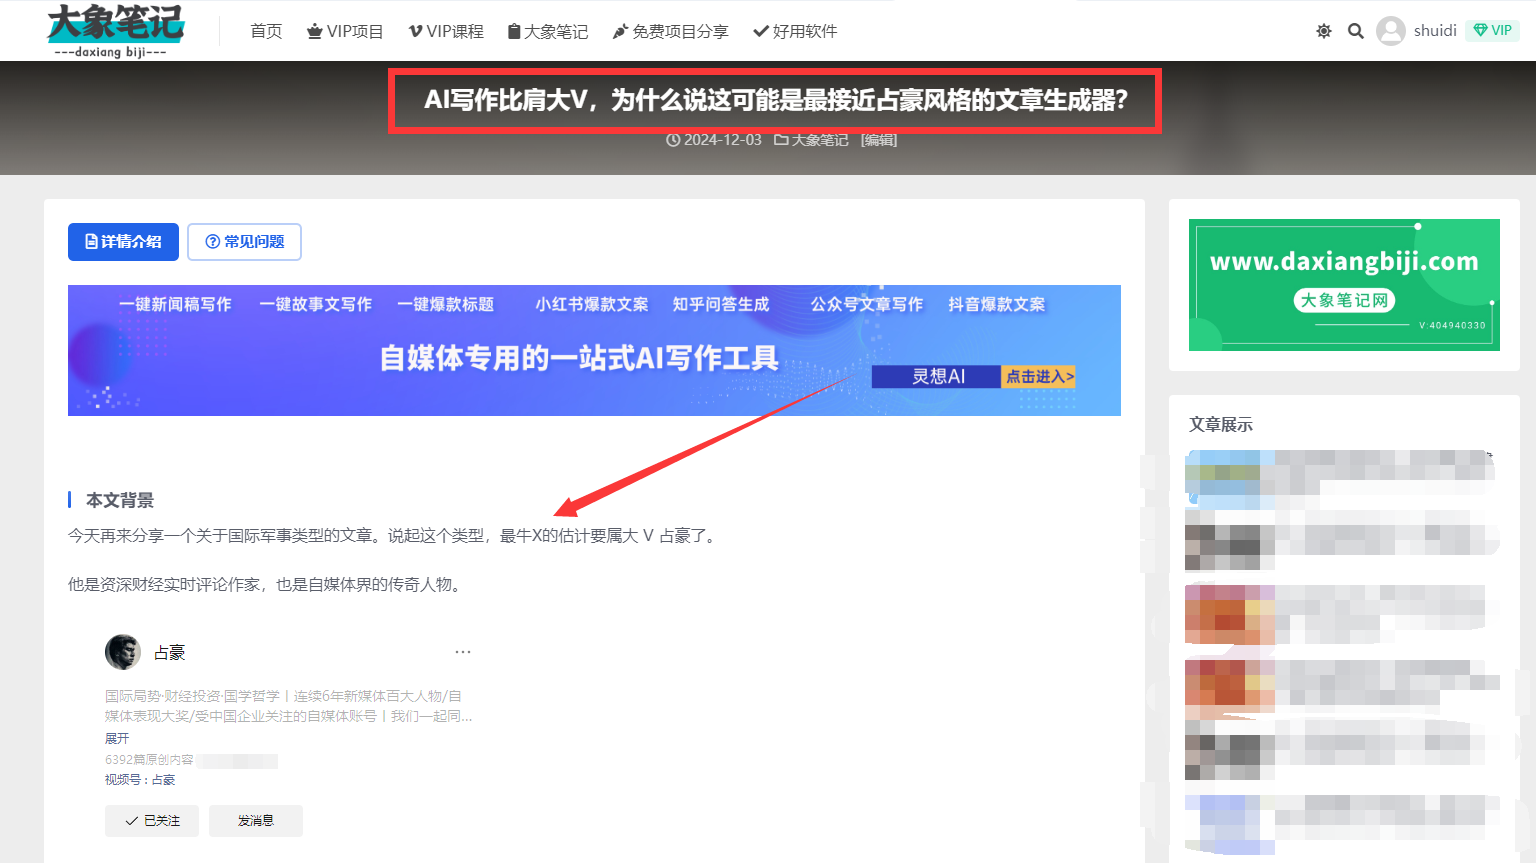Go to 大象笔记 nav item

tap(548, 31)
